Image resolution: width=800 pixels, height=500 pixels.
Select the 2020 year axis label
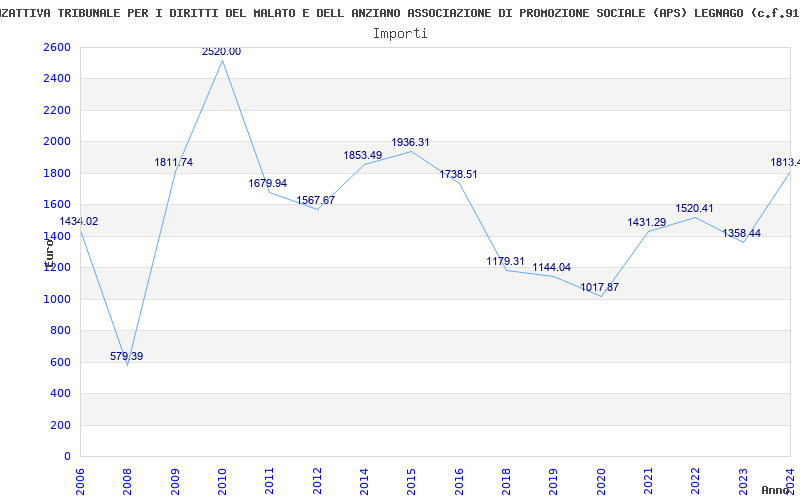tap(601, 481)
